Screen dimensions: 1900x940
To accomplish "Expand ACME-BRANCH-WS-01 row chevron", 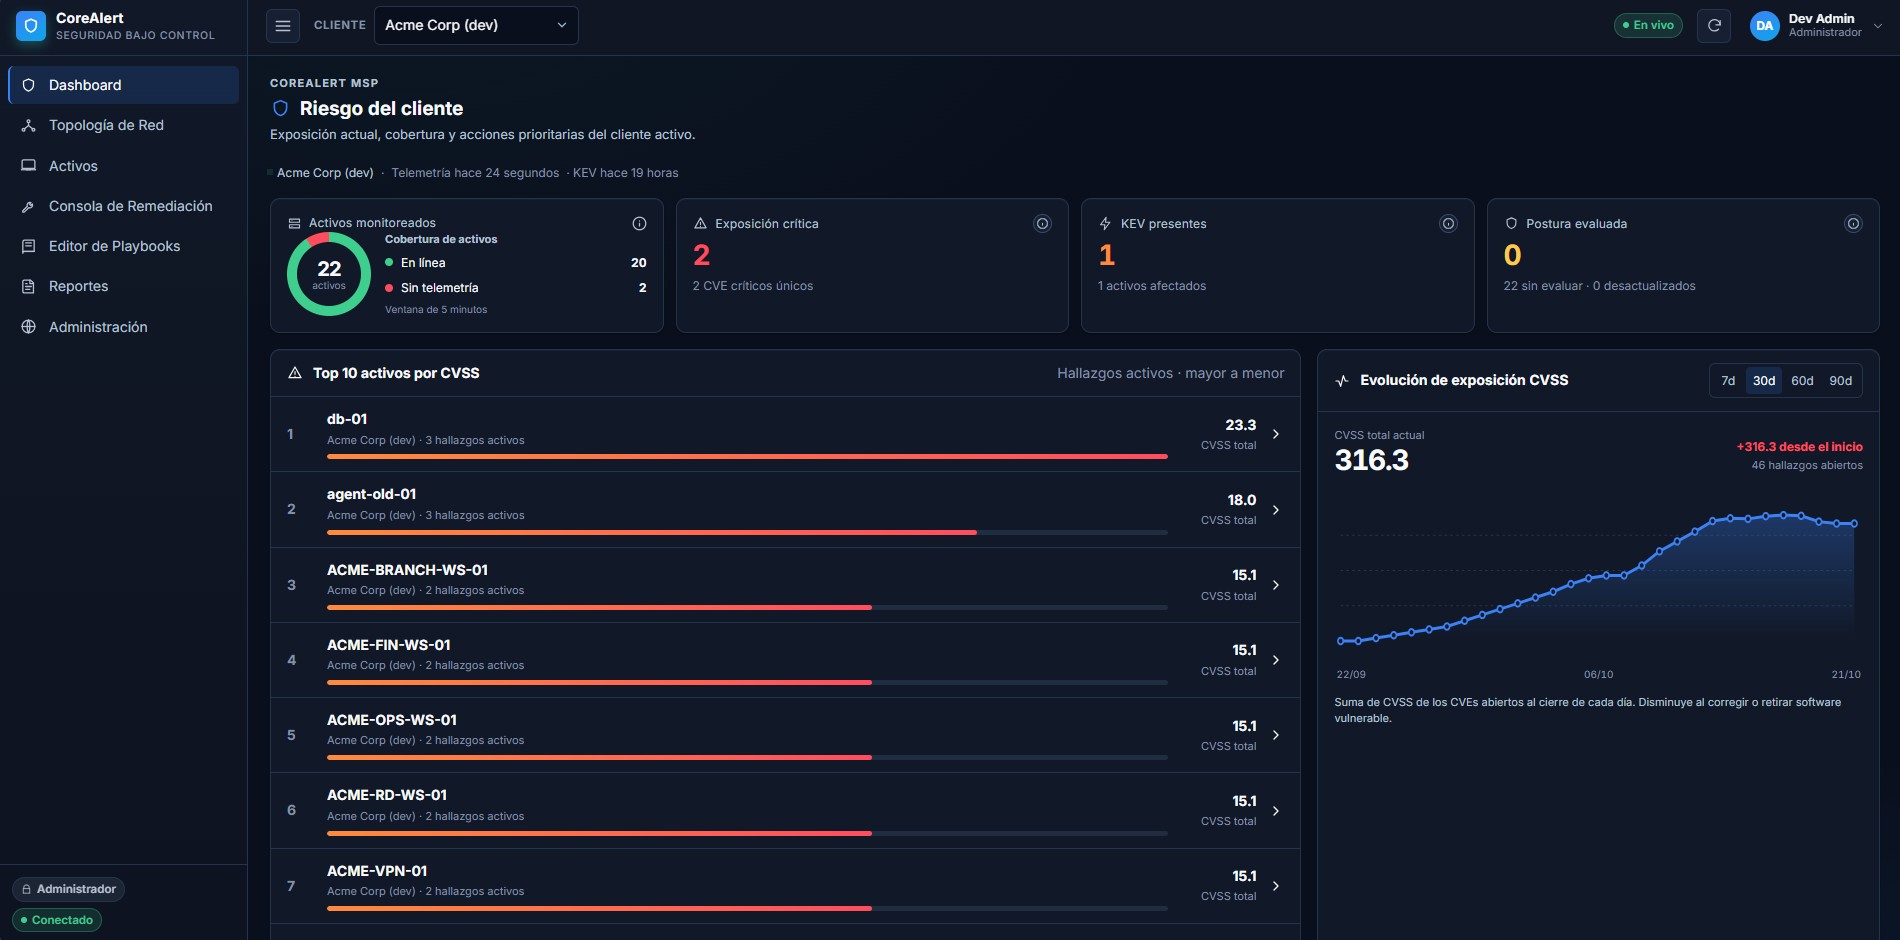I will 1276,585.
